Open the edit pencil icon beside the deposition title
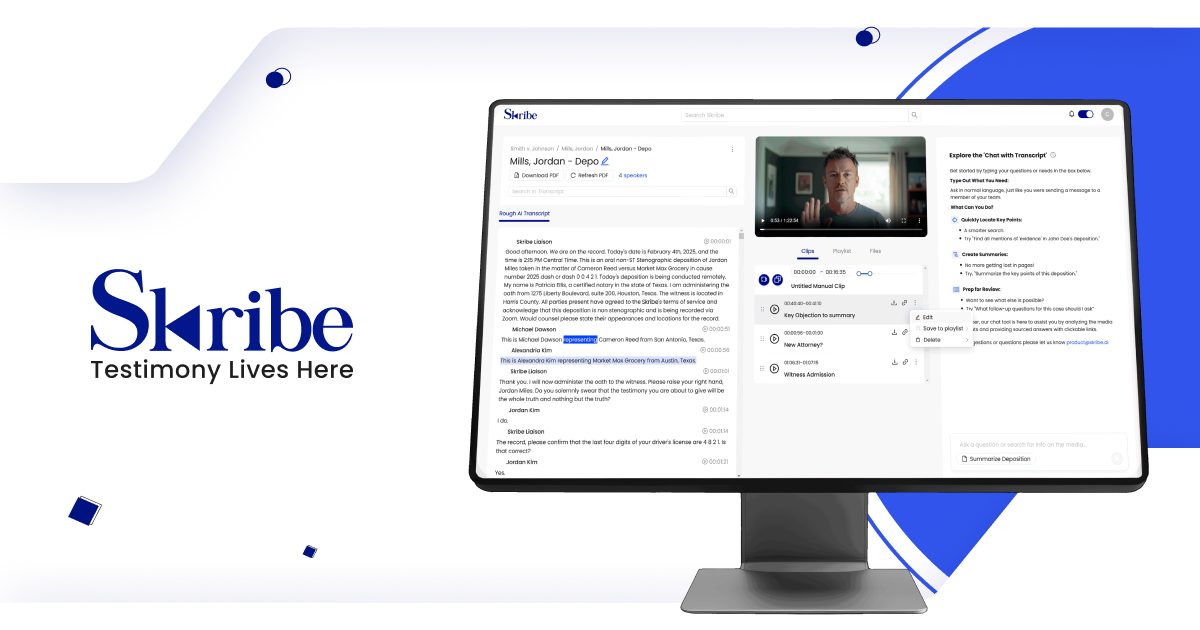This screenshot has width=1200, height=630. 605,160
